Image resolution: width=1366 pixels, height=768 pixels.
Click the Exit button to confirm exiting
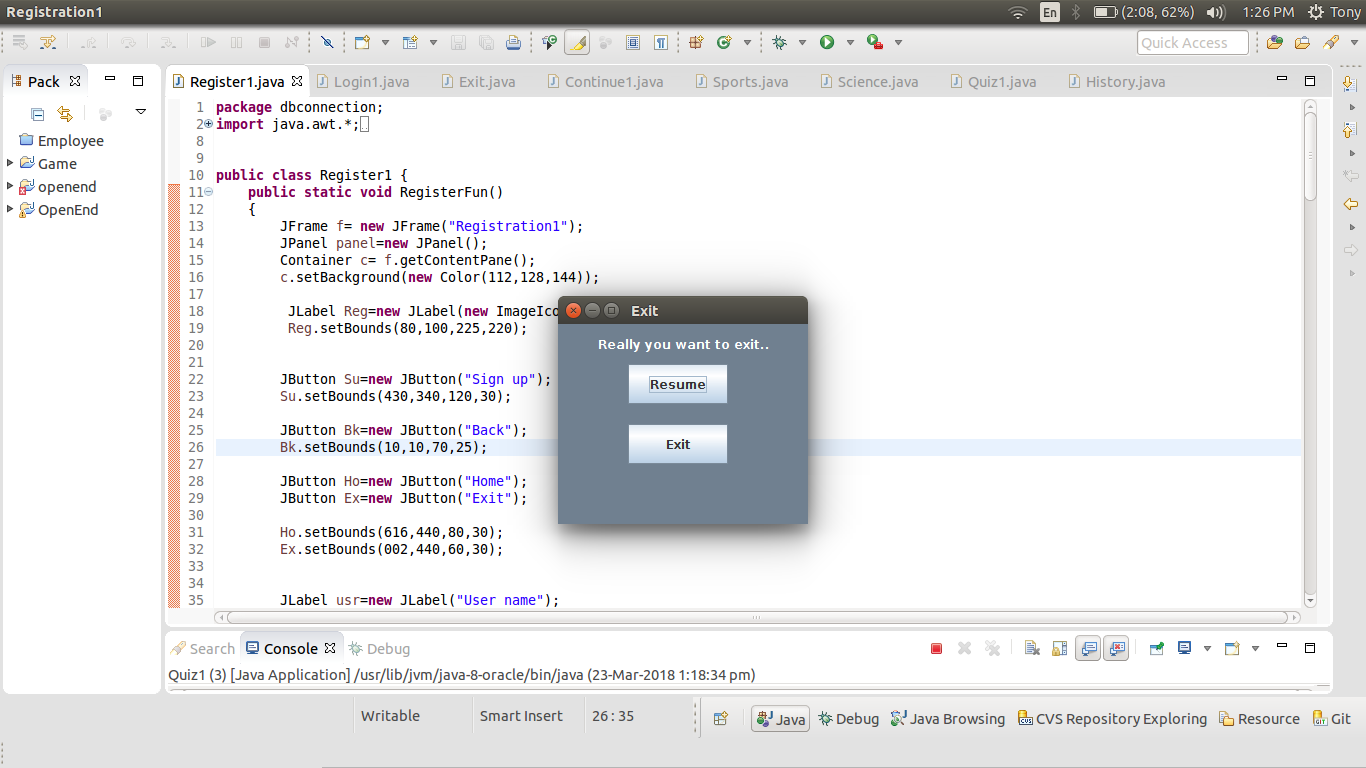tap(677, 443)
